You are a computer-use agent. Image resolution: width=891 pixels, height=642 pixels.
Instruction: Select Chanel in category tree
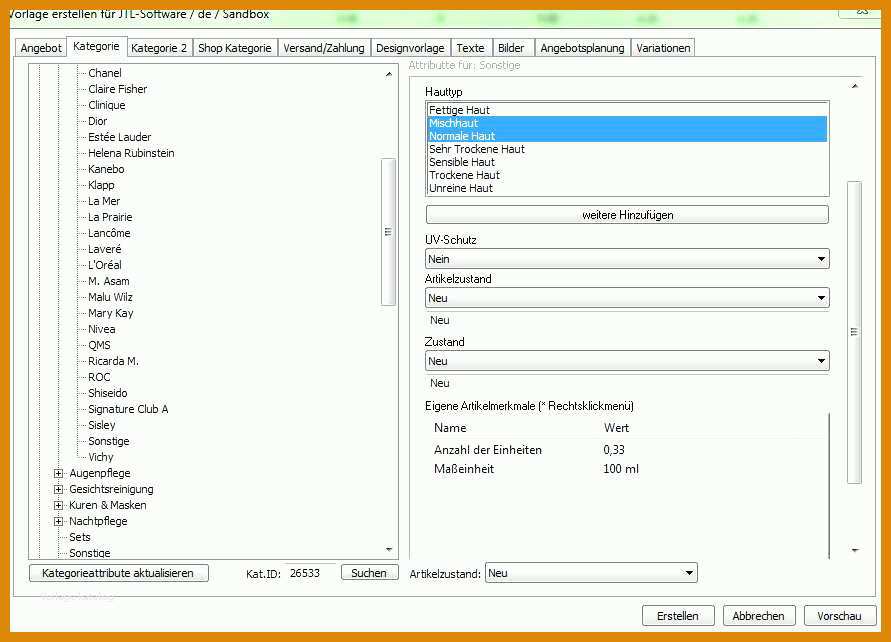pyautogui.click(x=105, y=73)
